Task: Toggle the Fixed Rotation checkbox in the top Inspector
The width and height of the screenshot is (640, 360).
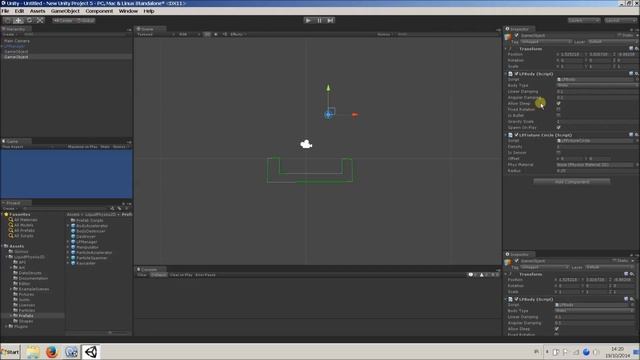Action: click(x=558, y=109)
